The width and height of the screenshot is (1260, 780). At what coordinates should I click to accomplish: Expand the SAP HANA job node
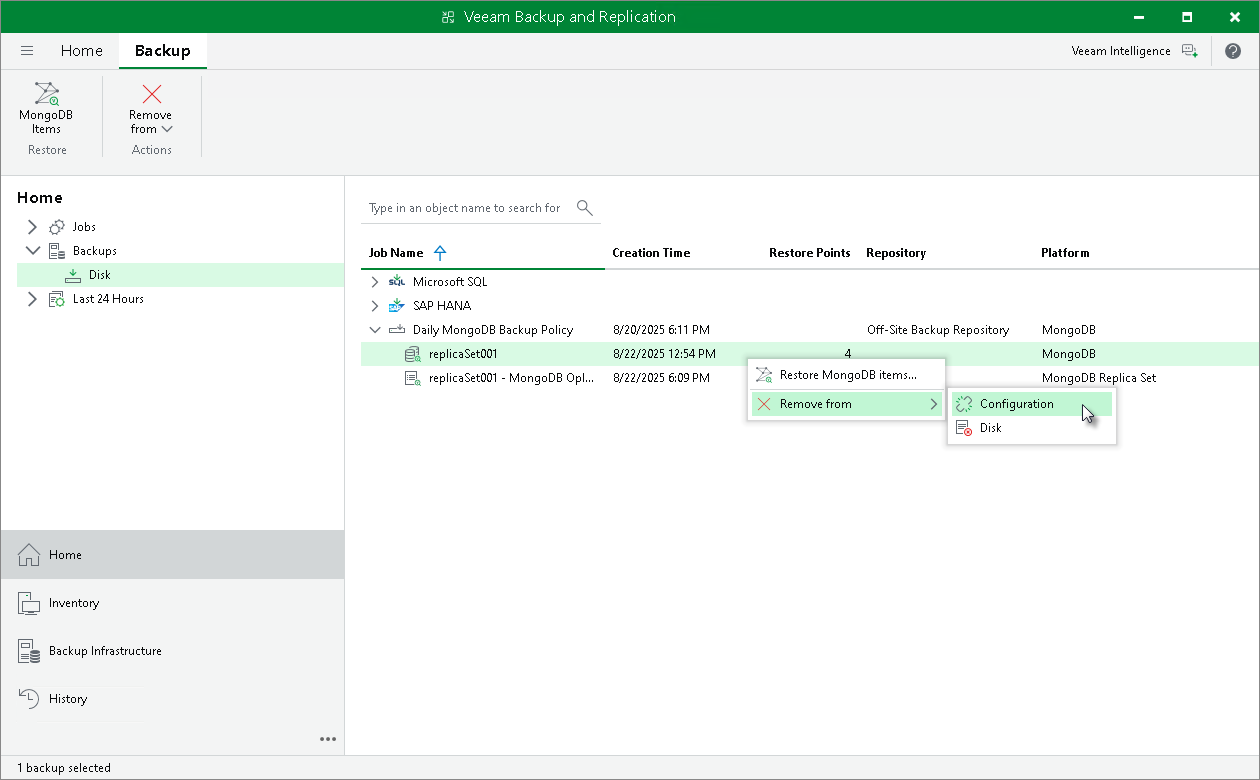375,305
